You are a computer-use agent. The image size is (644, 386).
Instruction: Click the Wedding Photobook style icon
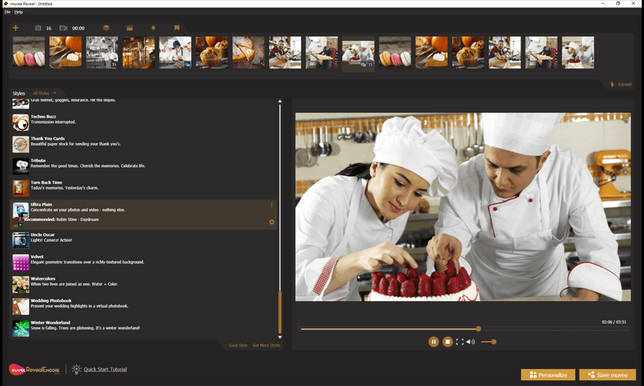click(21, 306)
